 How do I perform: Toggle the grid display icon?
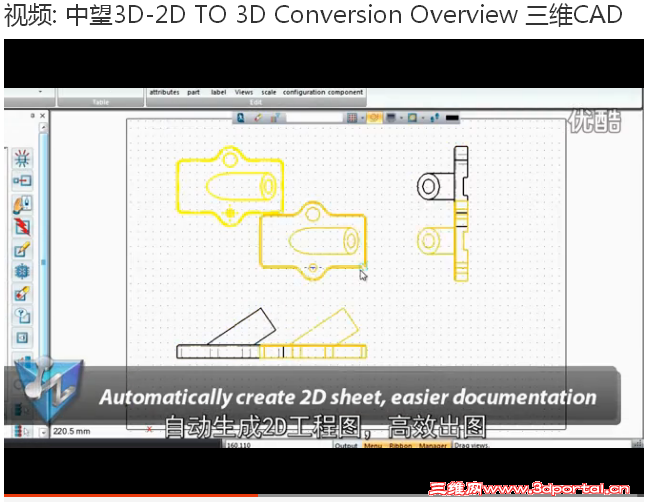tap(351, 118)
